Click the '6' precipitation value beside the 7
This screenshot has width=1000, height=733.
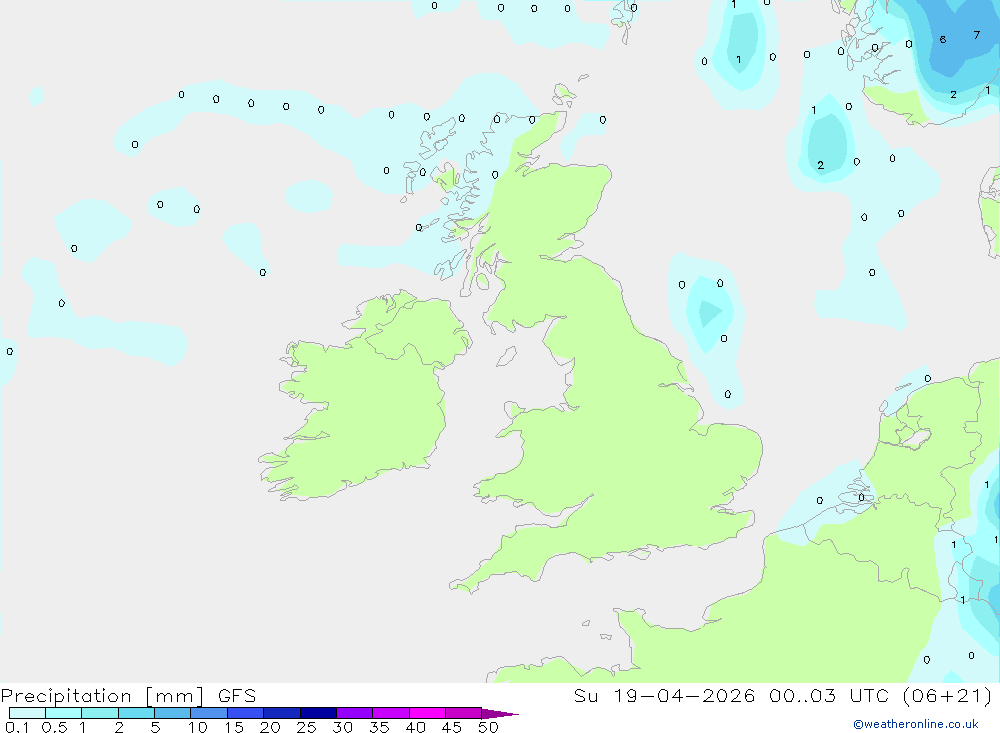pyautogui.click(x=943, y=40)
